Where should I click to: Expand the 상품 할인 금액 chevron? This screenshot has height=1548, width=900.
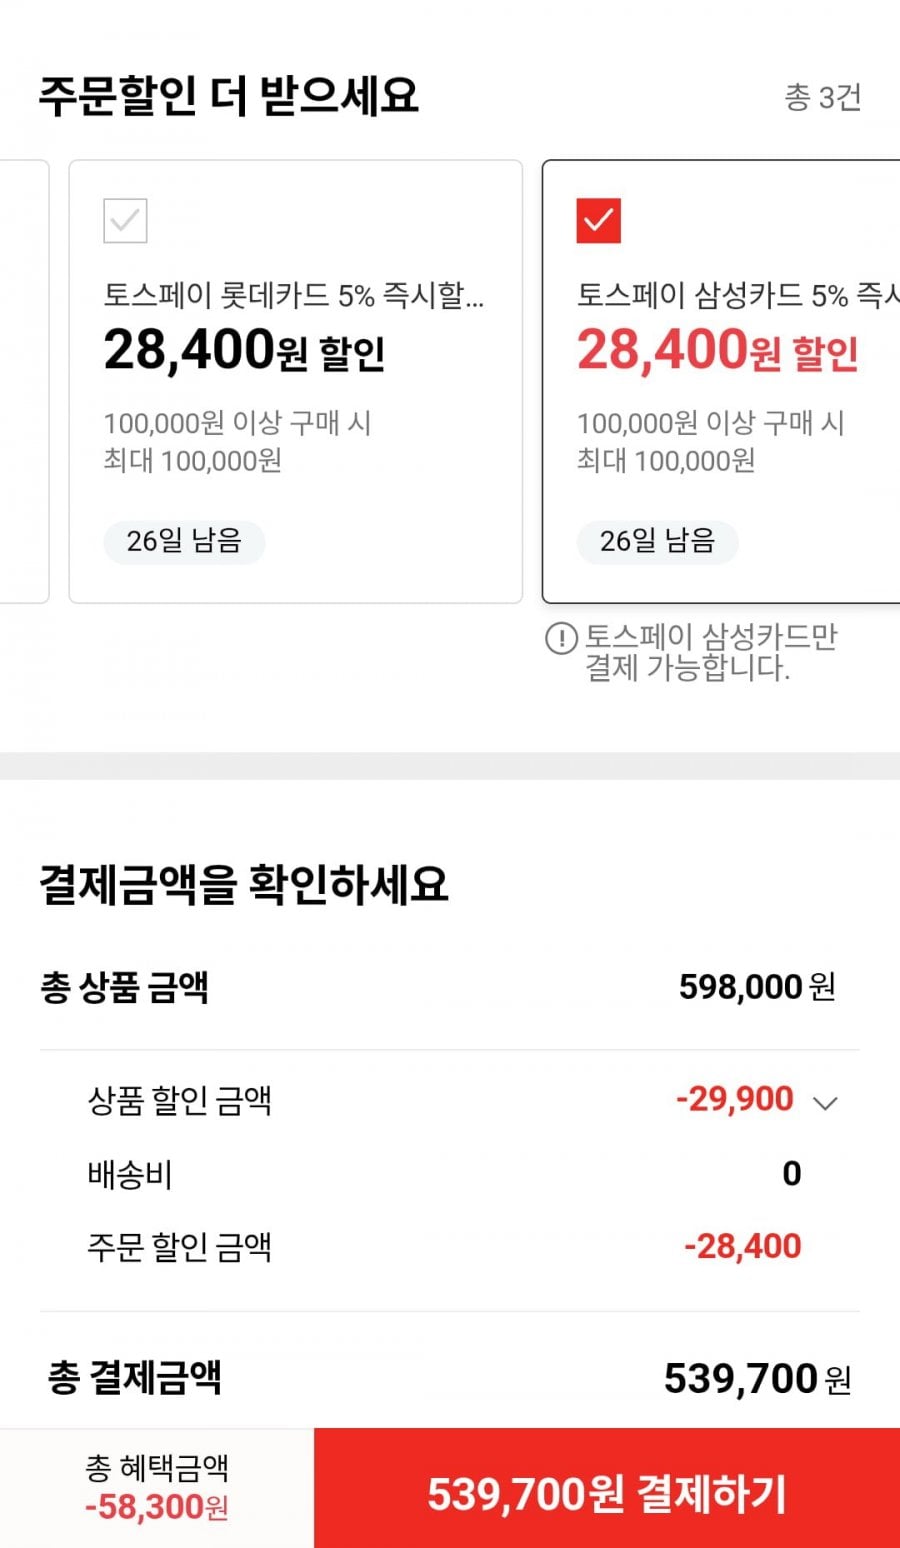point(825,1103)
